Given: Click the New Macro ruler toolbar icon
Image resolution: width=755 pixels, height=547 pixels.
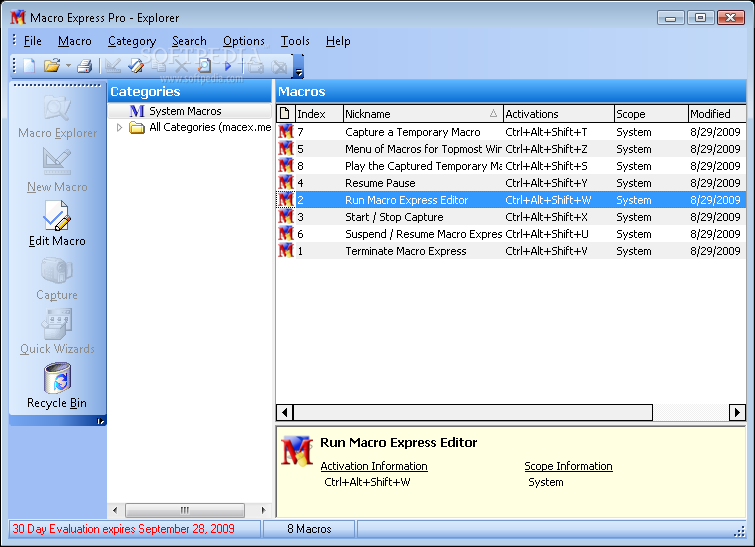Looking at the screenshot, I should click(x=113, y=65).
